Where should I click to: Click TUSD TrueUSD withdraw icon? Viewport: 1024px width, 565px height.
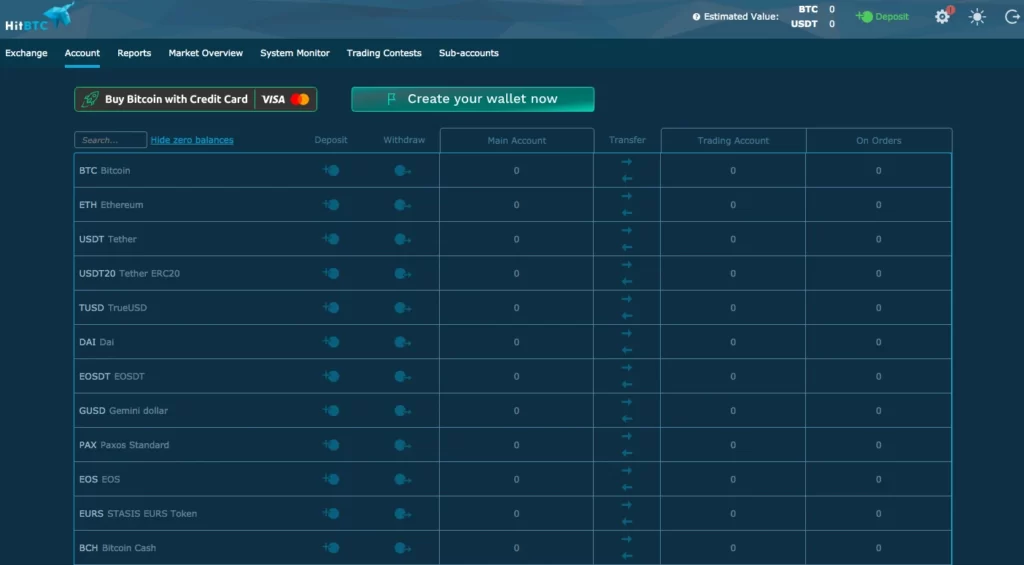[x=402, y=308]
